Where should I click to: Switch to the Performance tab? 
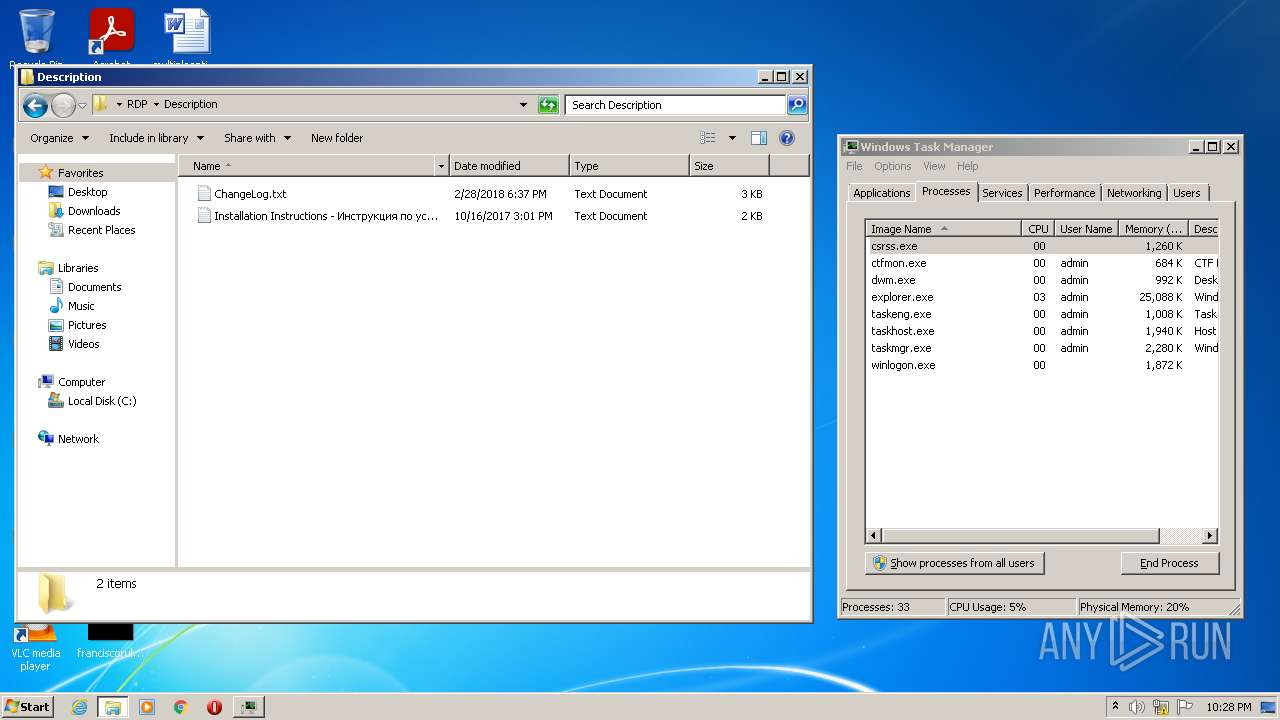pyautogui.click(x=1064, y=193)
